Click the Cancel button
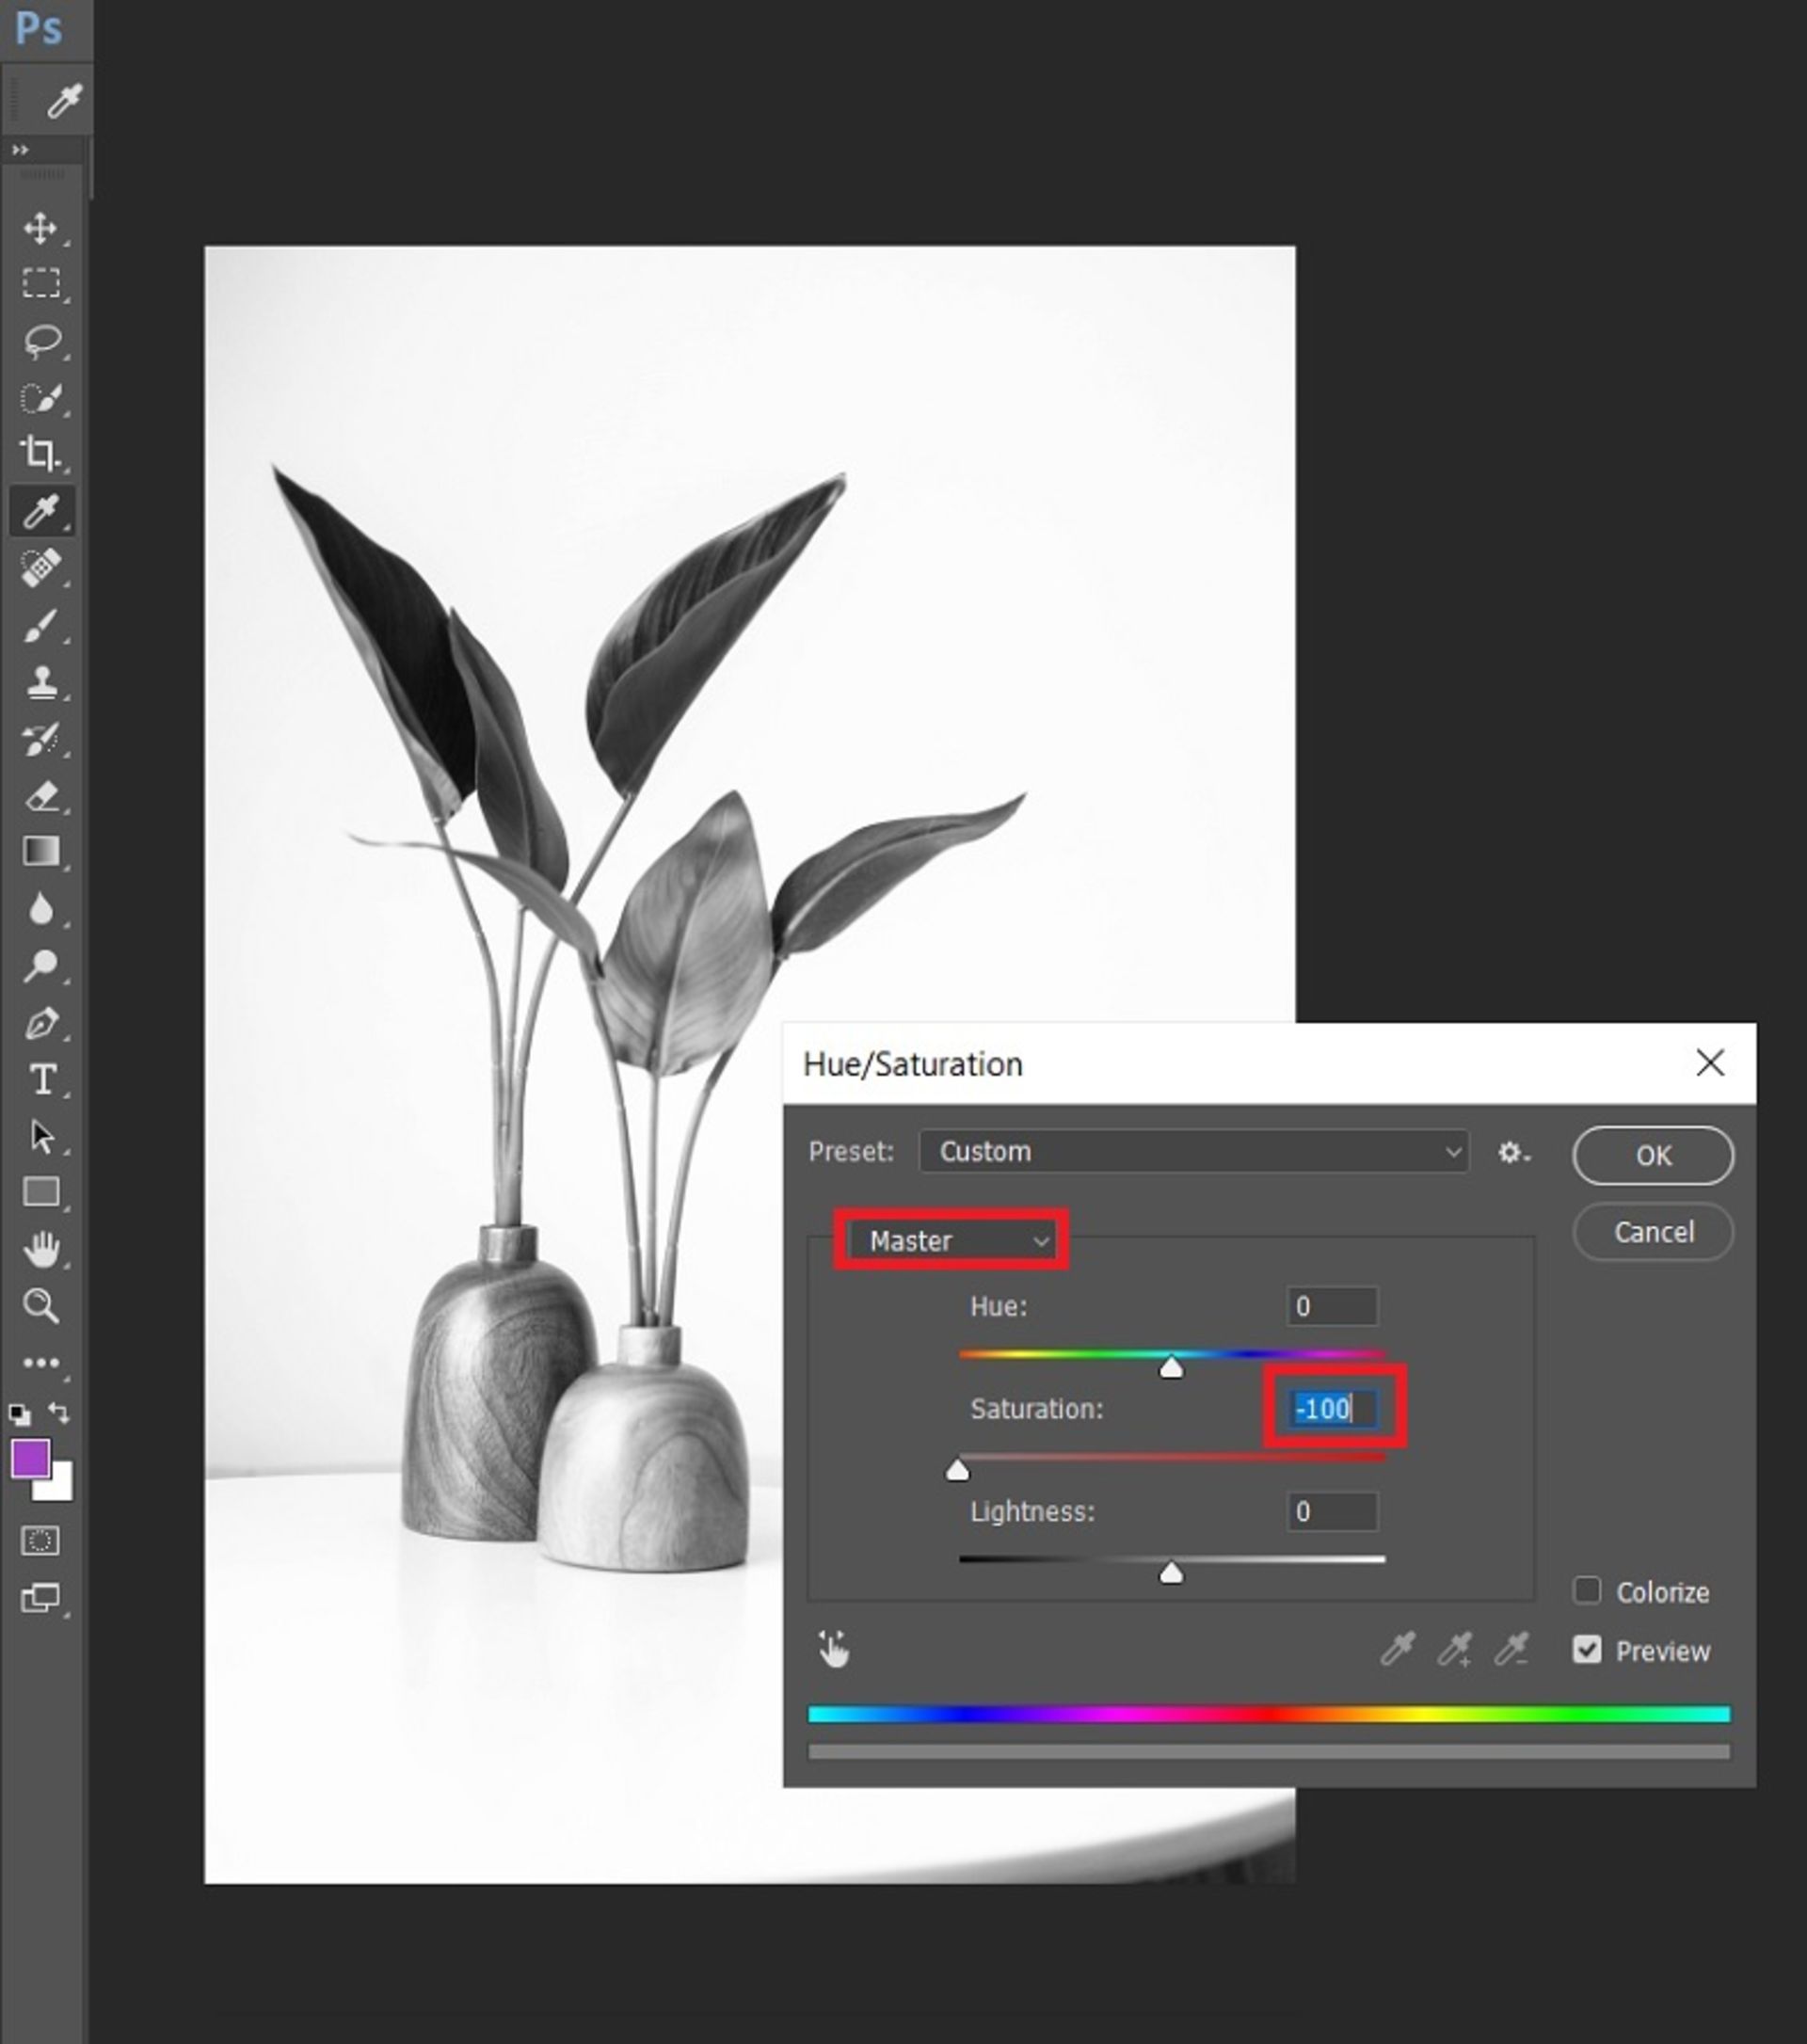The image size is (1807, 2044). (x=1652, y=1232)
